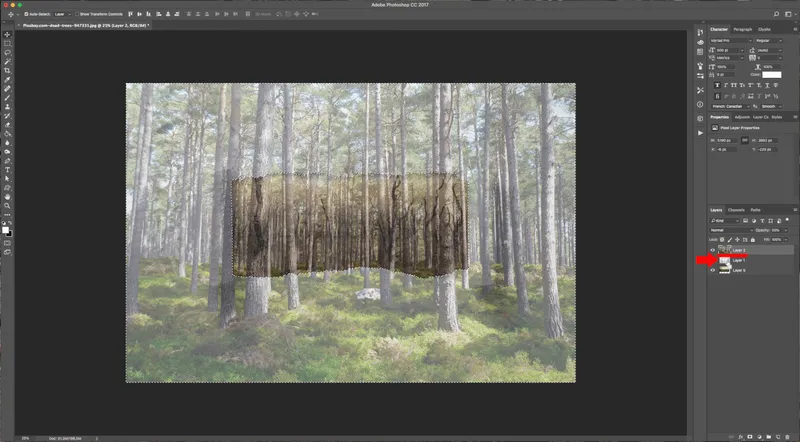The height and width of the screenshot is (442, 800).
Task: Select the Move tool in toolbar
Action: pos(7,35)
